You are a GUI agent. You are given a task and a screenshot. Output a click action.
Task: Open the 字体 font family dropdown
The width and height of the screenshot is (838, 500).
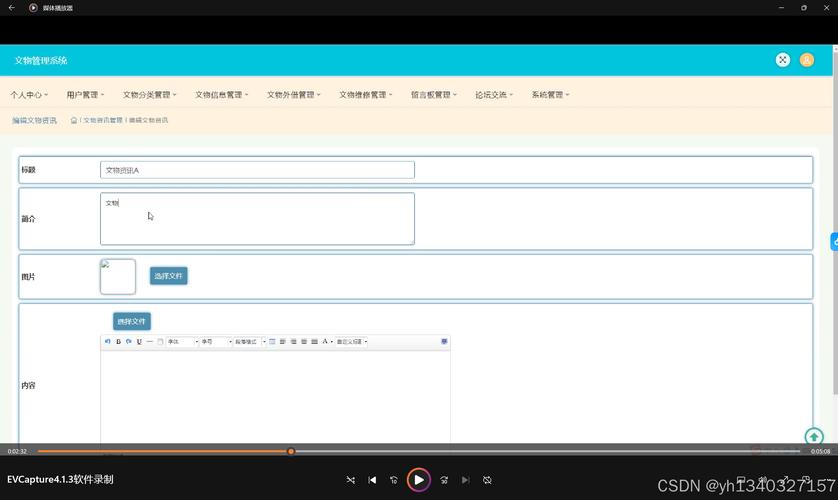(182, 342)
